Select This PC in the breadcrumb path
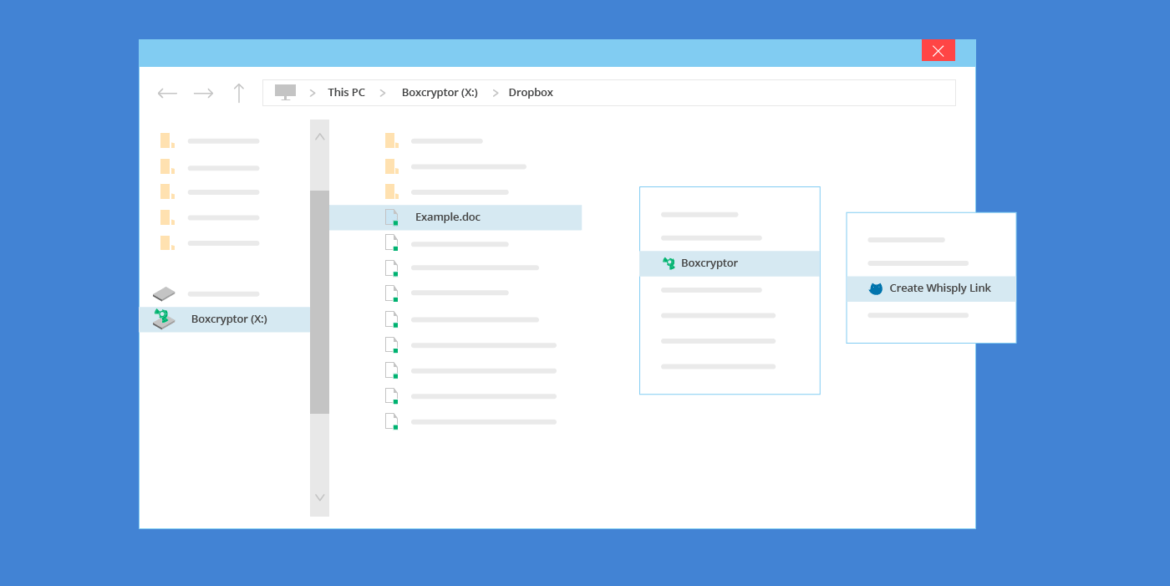 (346, 93)
